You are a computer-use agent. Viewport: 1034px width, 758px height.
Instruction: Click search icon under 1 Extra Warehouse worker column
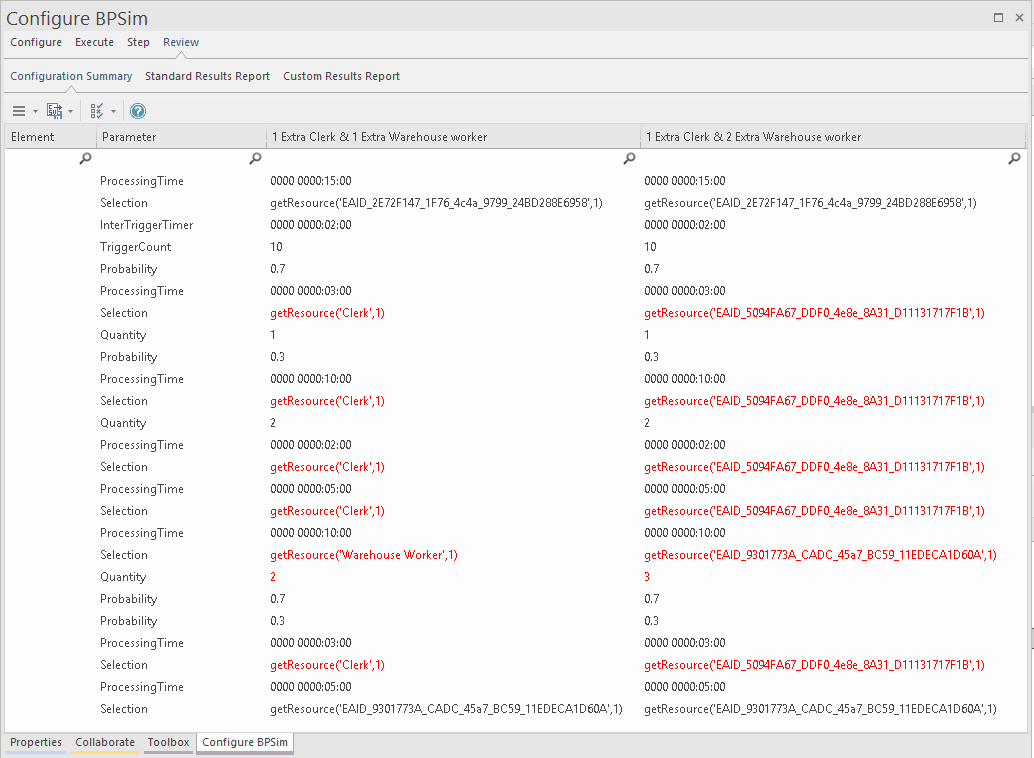click(x=629, y=158)
